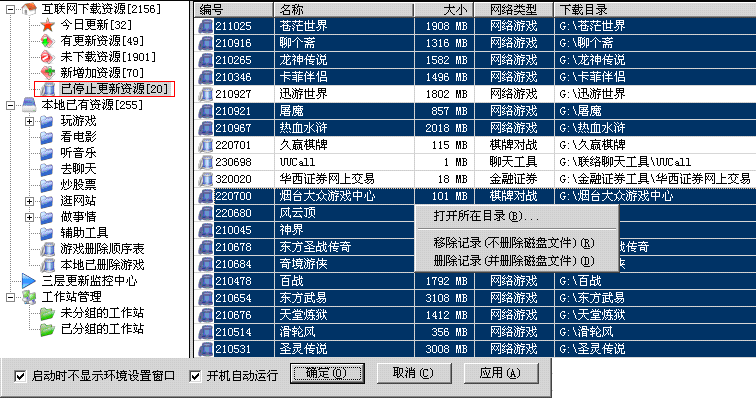
Task: Sort by the 网络类型 column header
Action: pyautogui.click(x=514, y=9)
